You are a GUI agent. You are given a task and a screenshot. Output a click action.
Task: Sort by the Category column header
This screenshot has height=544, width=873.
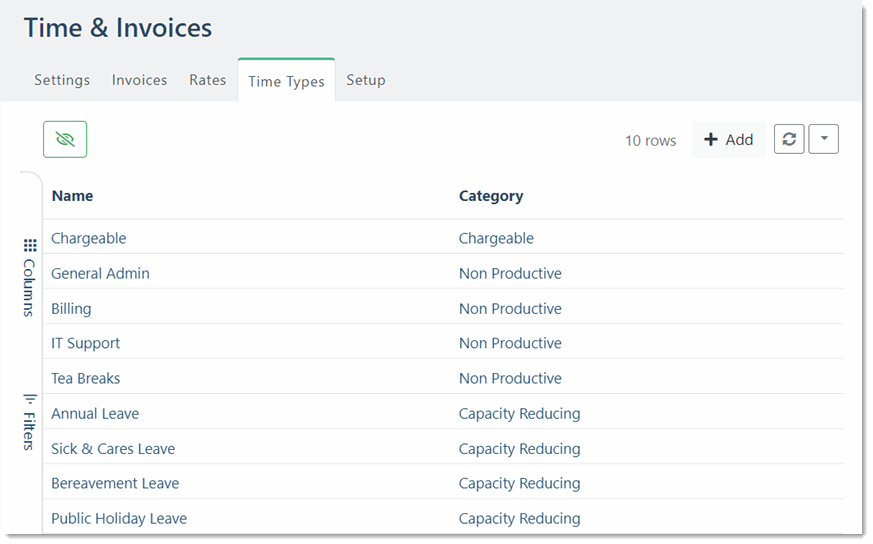pos(491,196)
